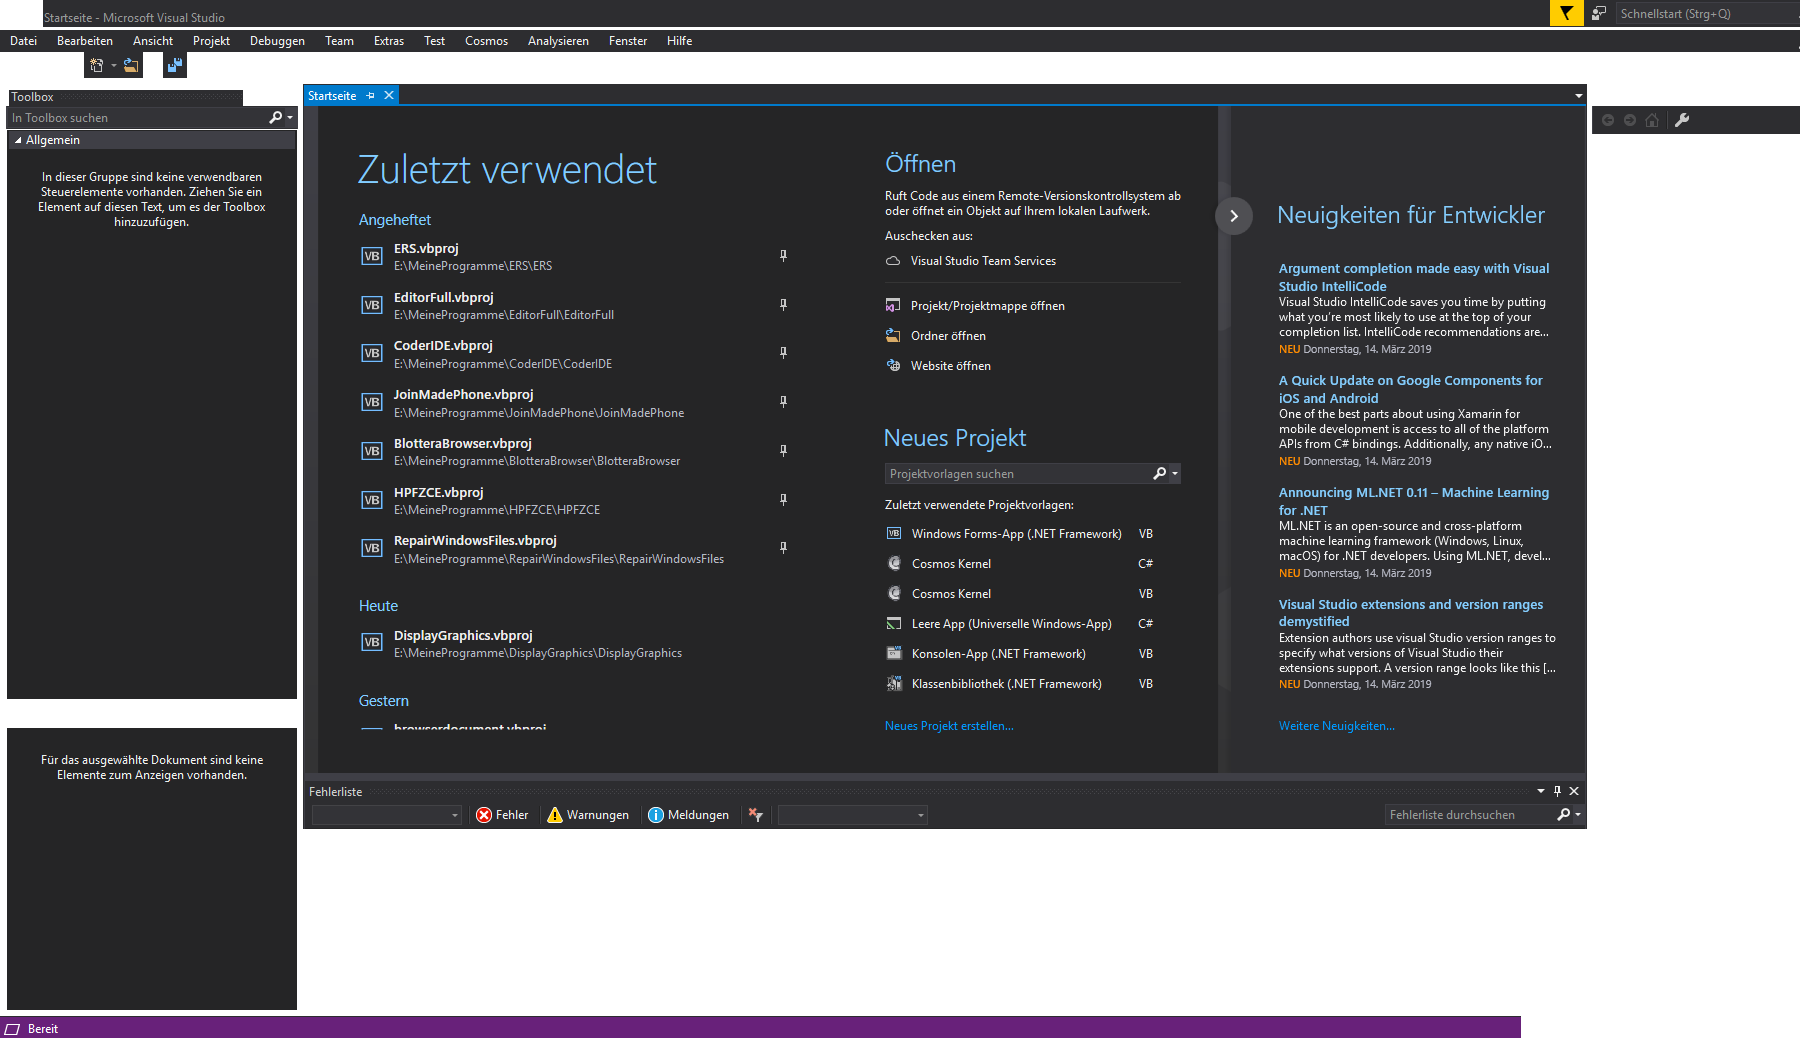Viewport: 1800px width, 1038px height.
Task: Click the project template search magnifier icon
Action: (x=1160, y=474)
